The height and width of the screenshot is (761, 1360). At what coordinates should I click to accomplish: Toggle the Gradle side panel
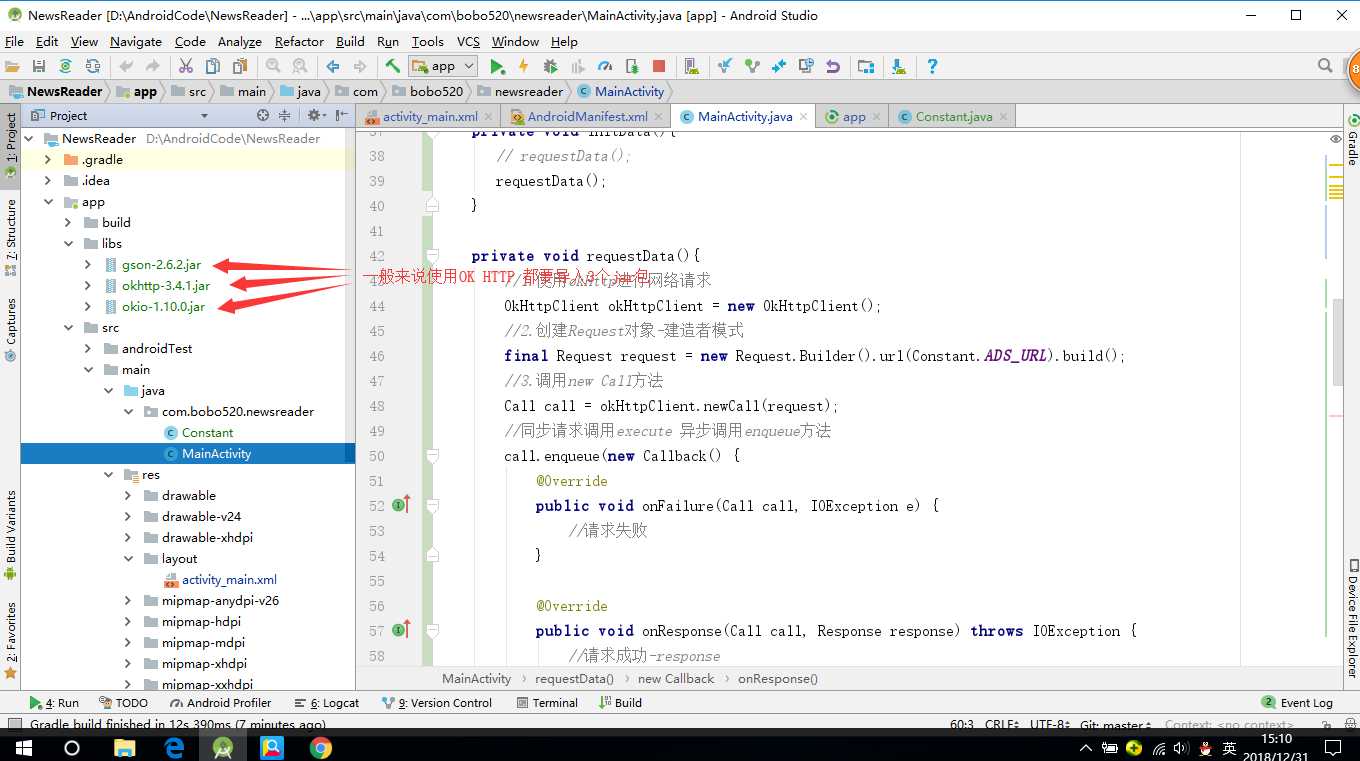pos(1351,139)
